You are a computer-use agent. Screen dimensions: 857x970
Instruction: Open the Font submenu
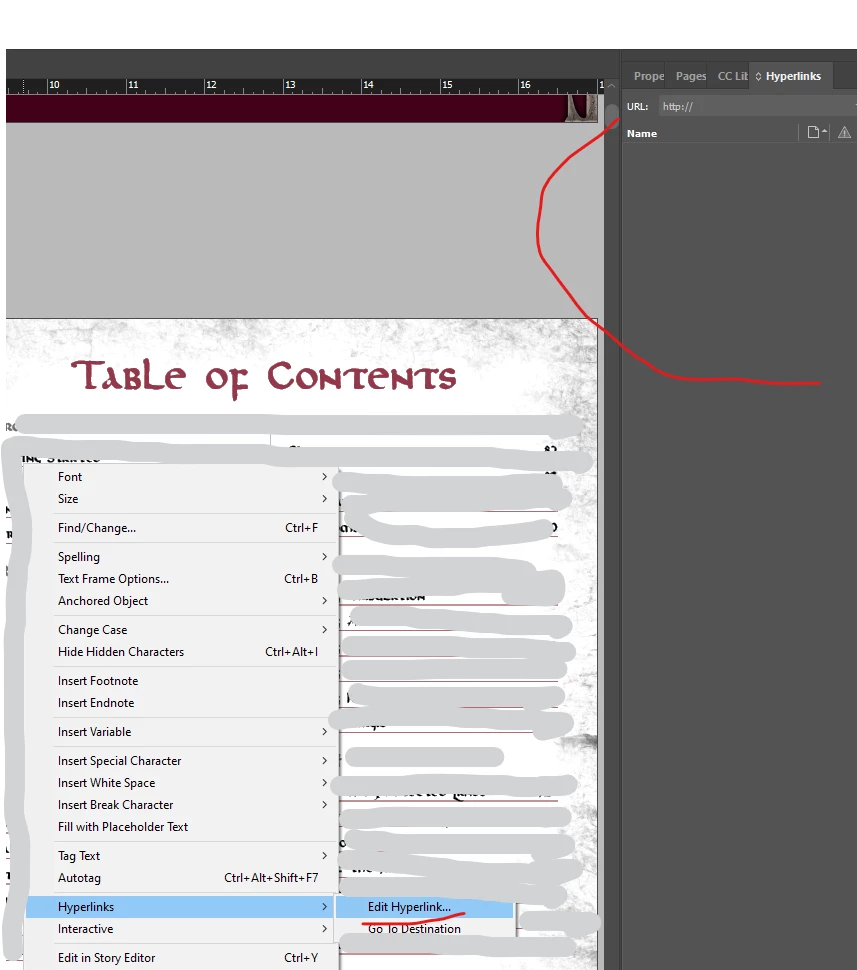point(181,477)
